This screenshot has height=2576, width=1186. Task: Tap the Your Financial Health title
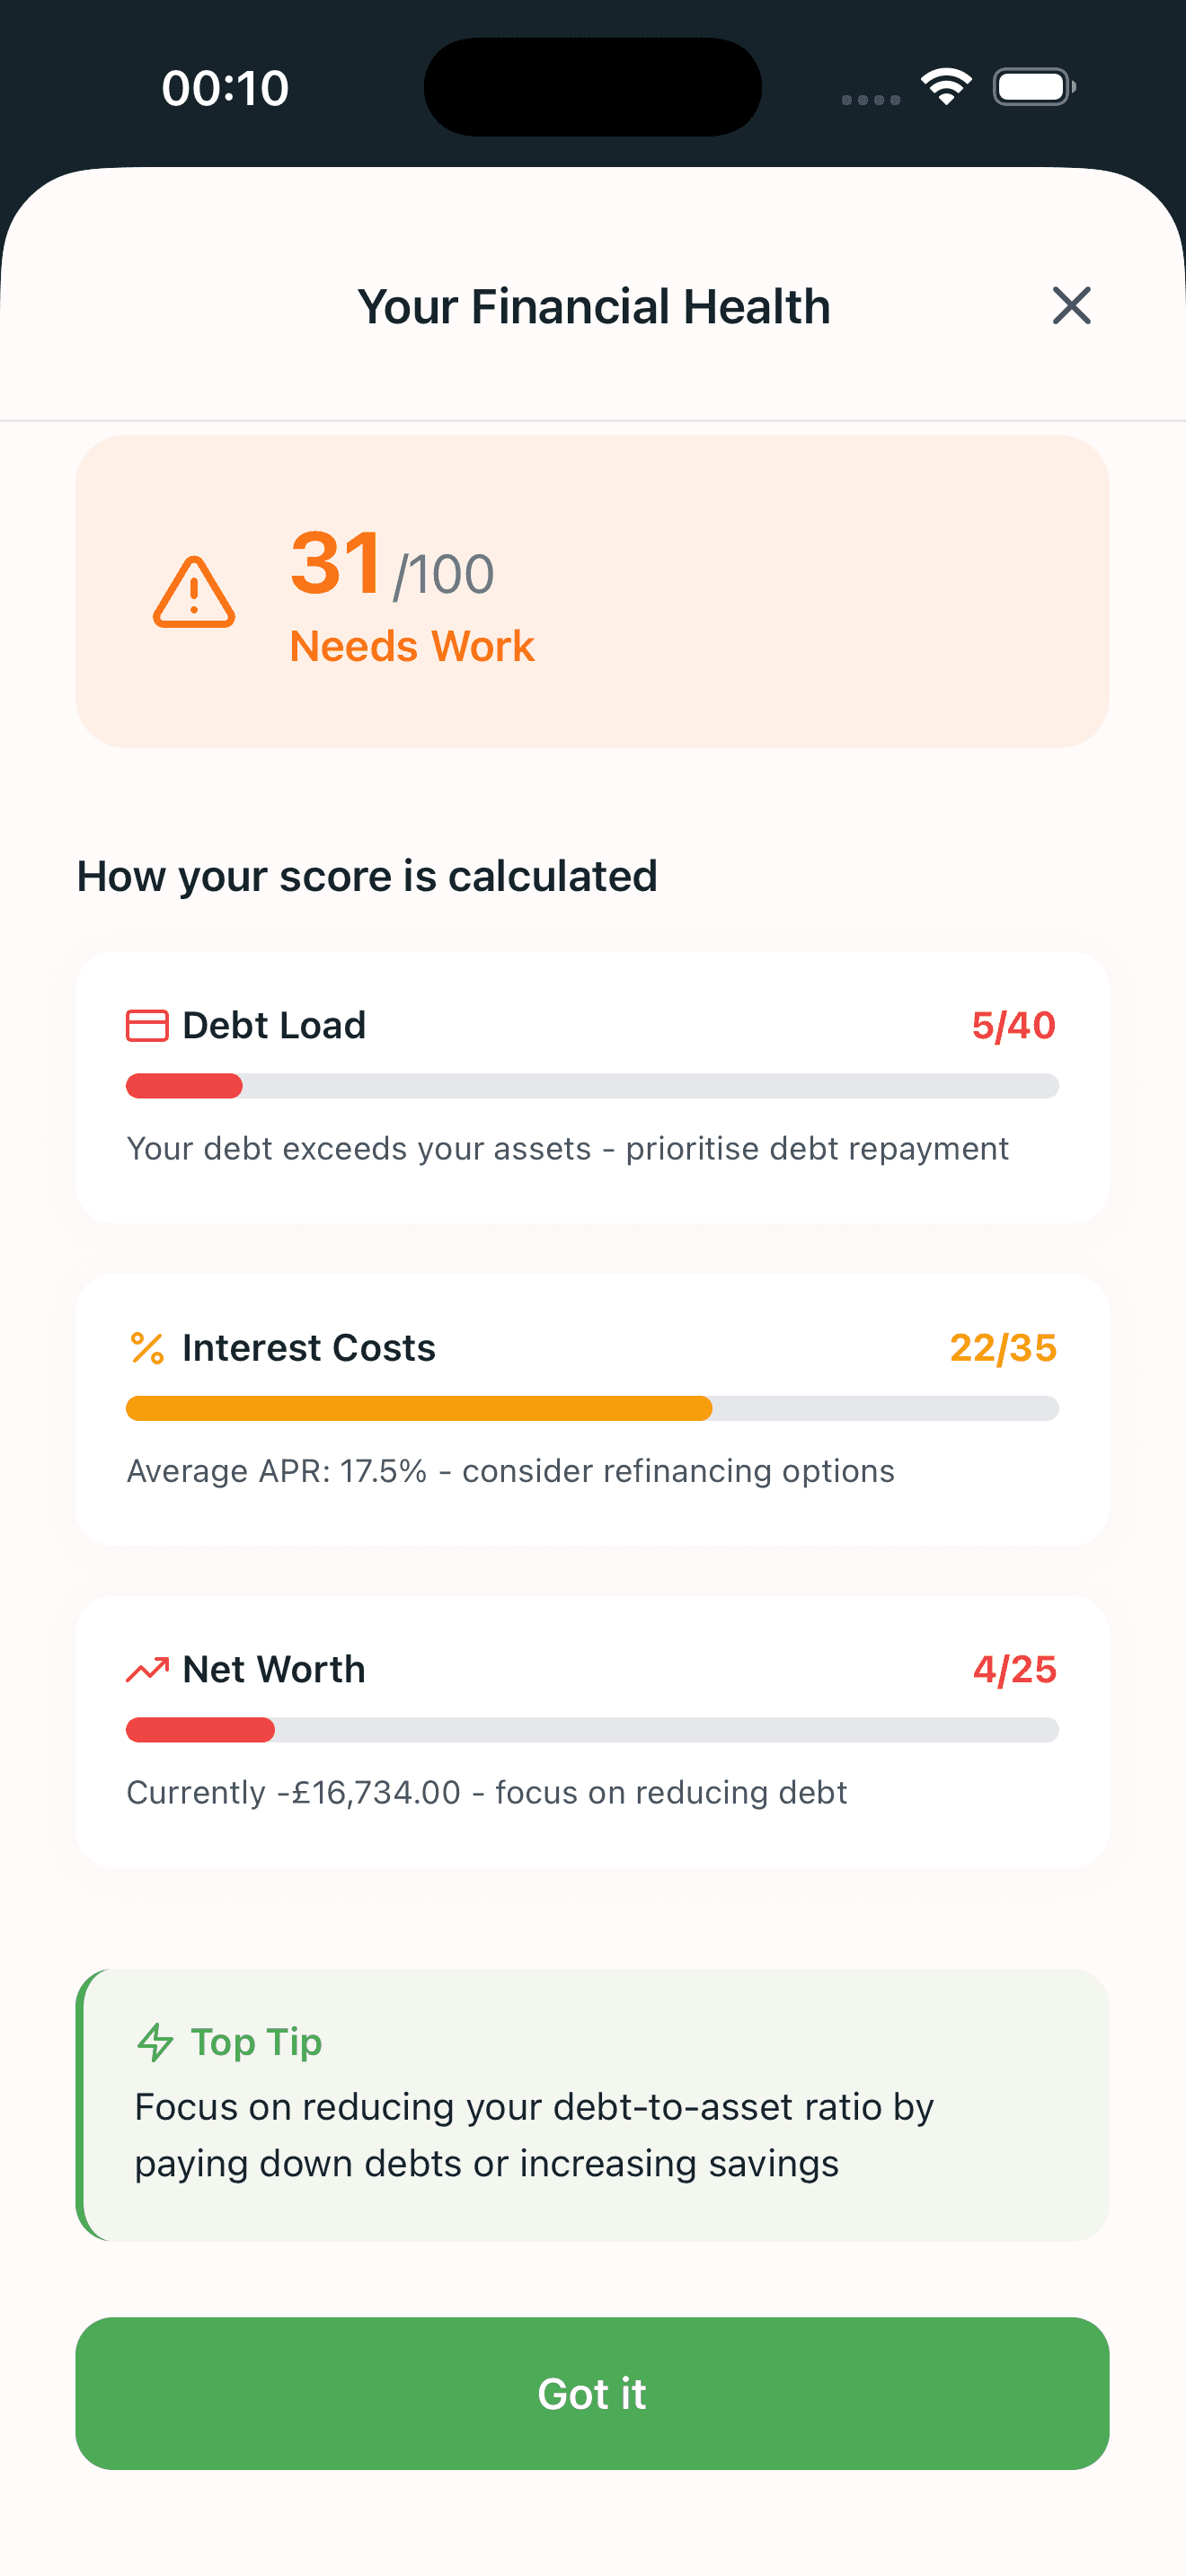(594, 307)
